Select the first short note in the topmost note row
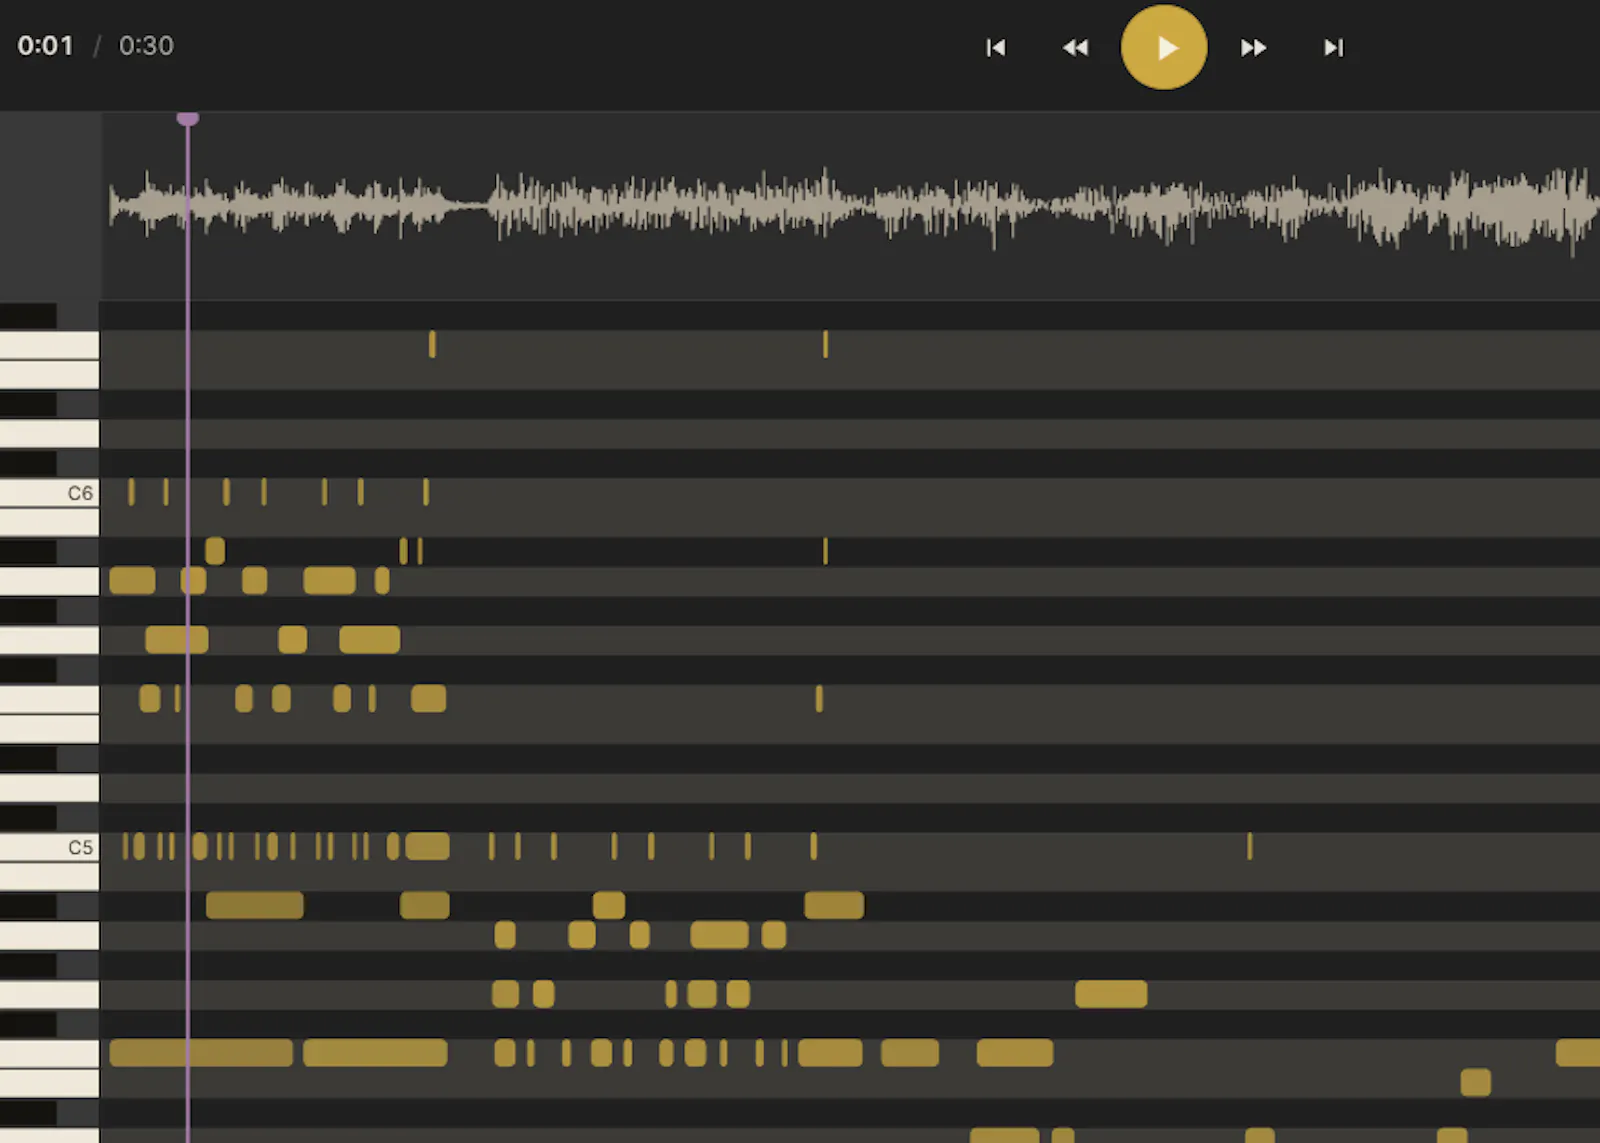 pyautogui.click(x=432, y=344)
